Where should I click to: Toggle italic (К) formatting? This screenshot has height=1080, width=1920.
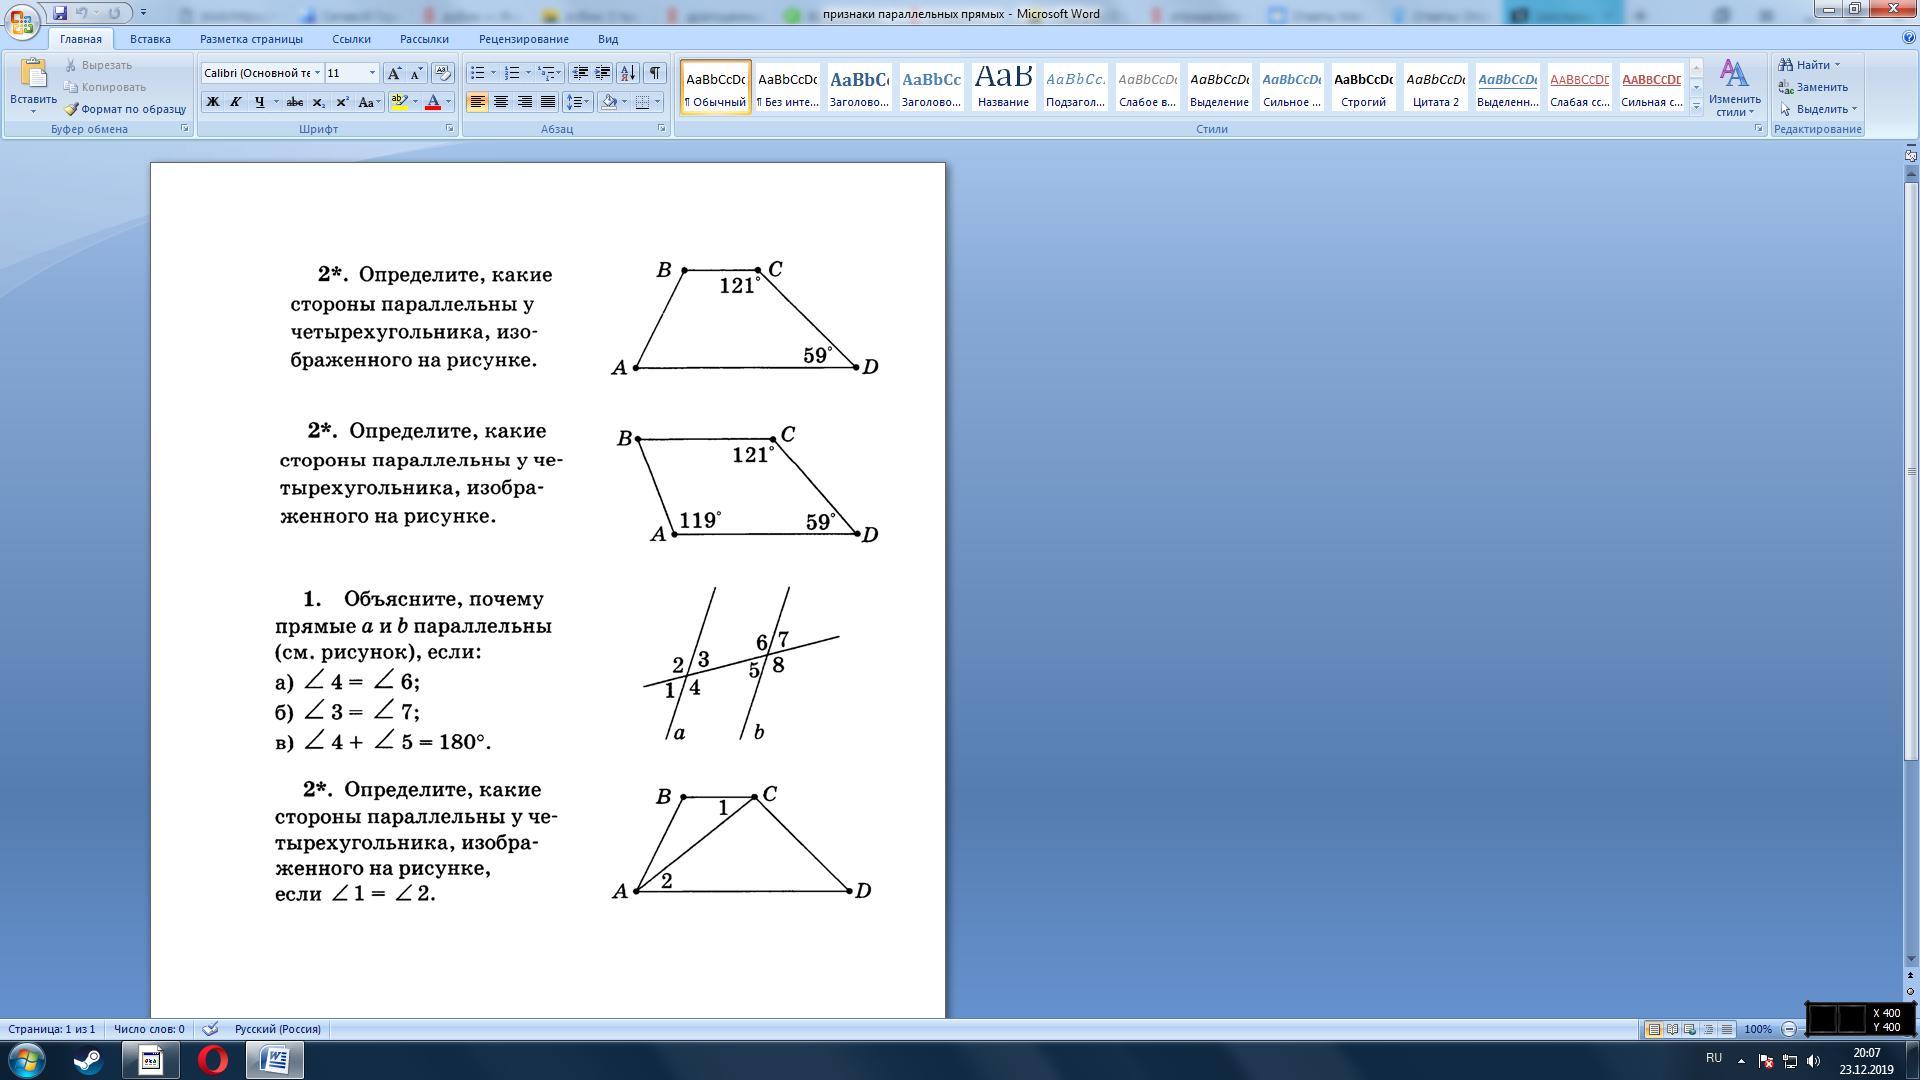tap(235, 102)
